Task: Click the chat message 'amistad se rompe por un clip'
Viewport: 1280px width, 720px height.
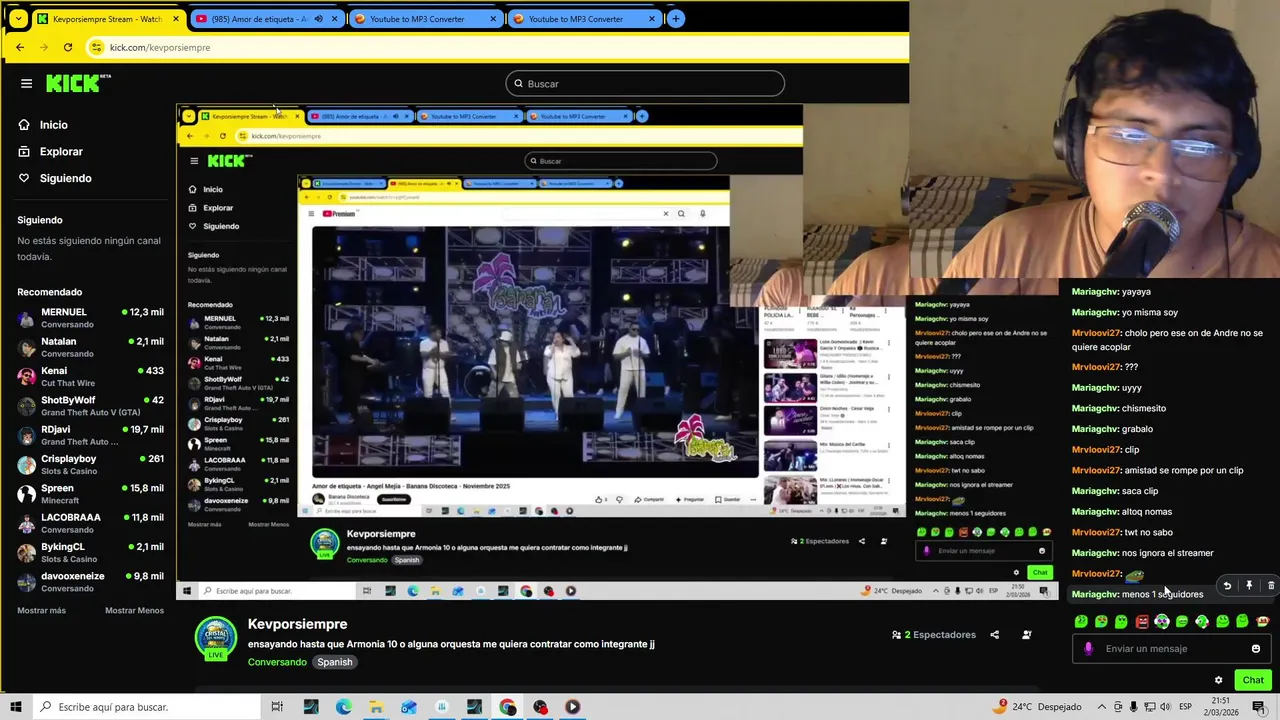Action: click(1158, 470)
